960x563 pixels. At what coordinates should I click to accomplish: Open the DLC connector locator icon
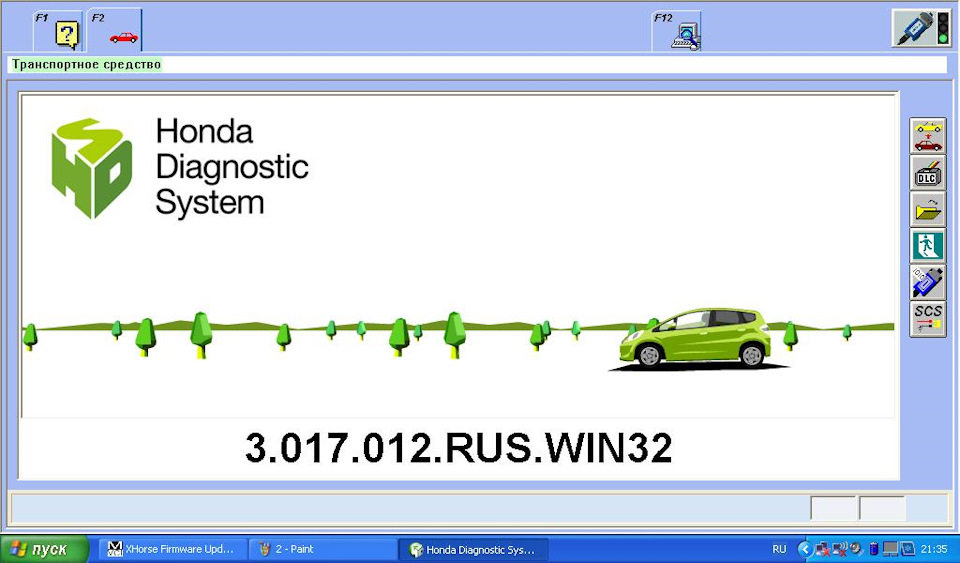pos(928,172)
